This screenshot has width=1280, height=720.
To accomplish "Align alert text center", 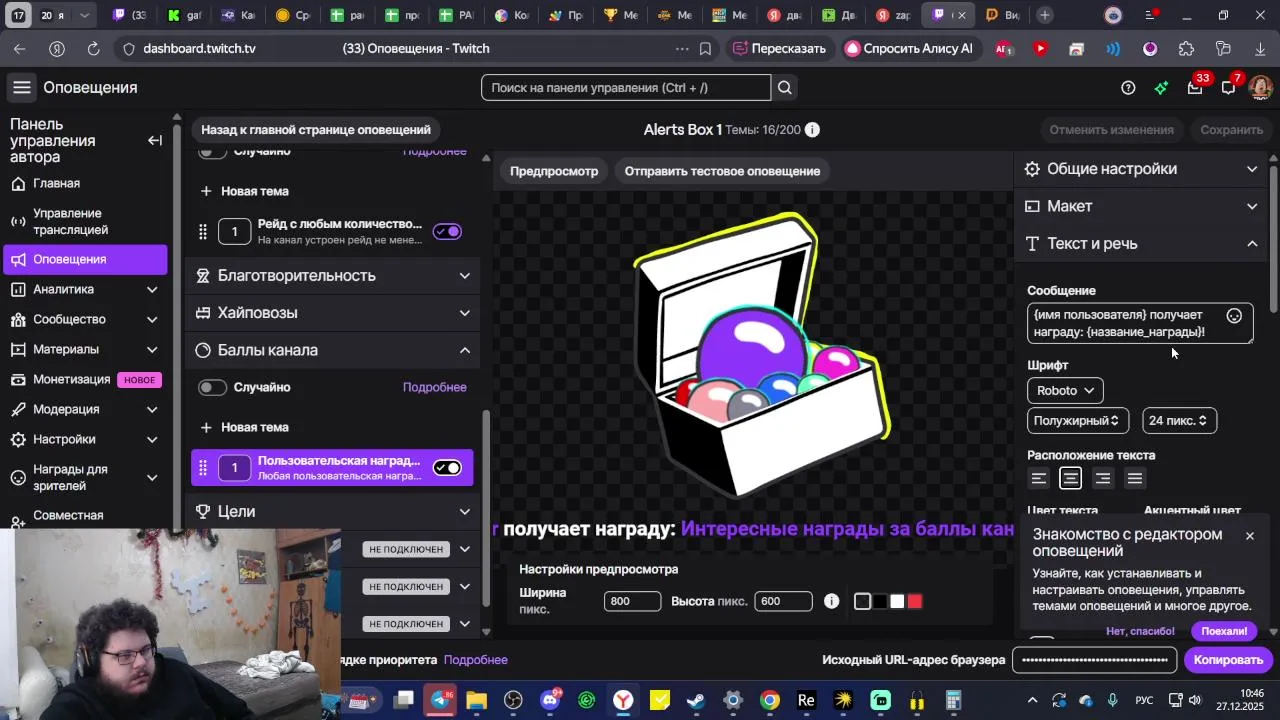I will pyautogui.click(x=1071, y=479).
